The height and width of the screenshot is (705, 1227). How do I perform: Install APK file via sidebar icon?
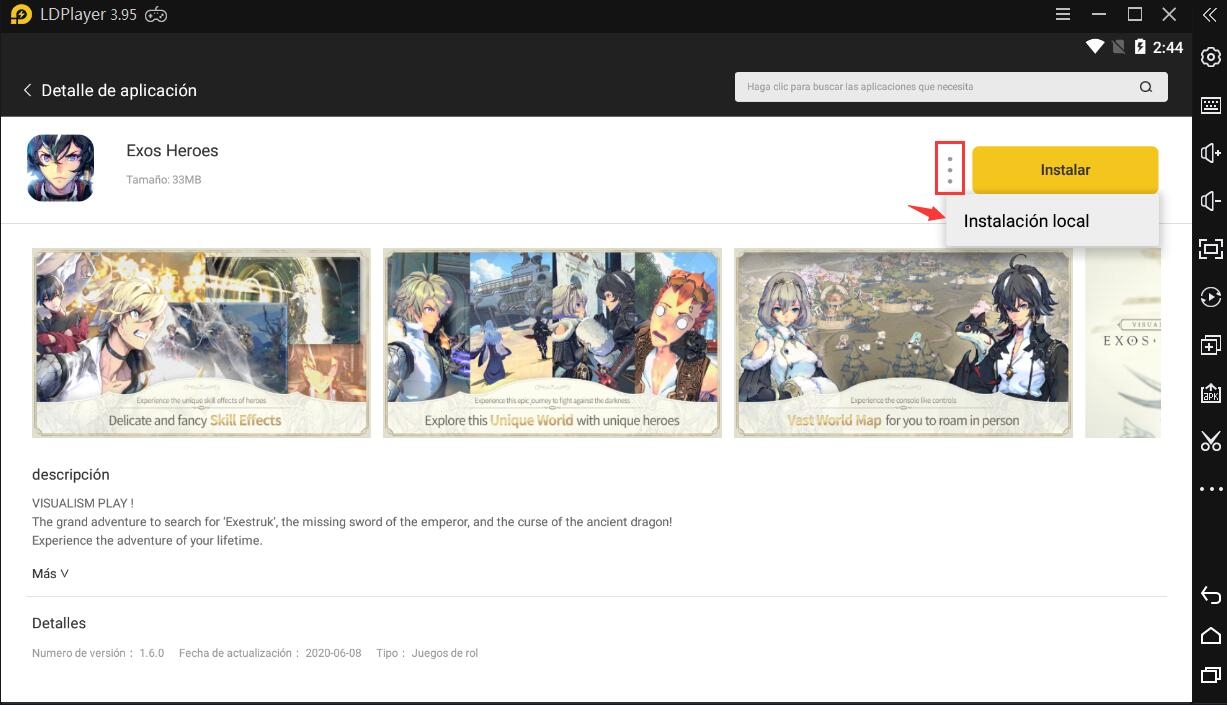(x=1210, y=393)
